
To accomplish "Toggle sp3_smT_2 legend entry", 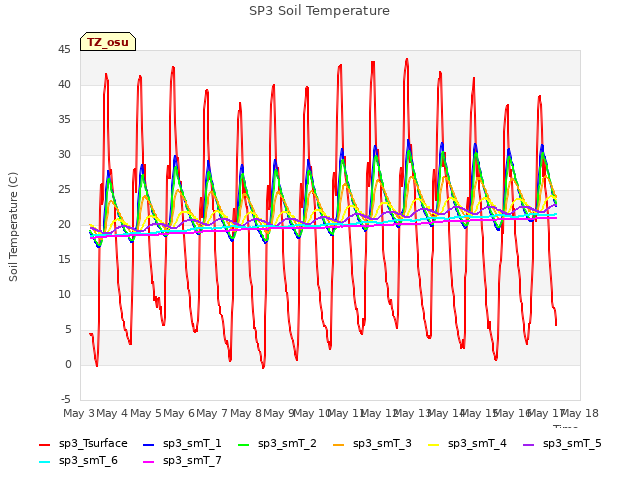I will (277, 444).
